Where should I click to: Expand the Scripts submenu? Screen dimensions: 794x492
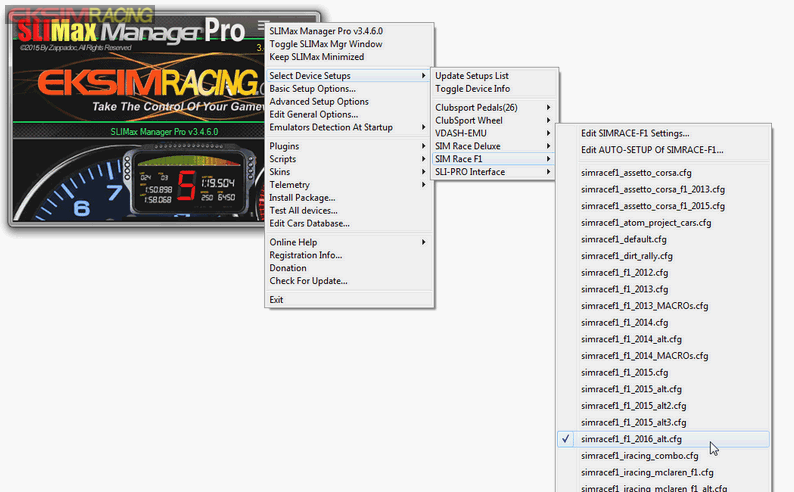(348, 159)
